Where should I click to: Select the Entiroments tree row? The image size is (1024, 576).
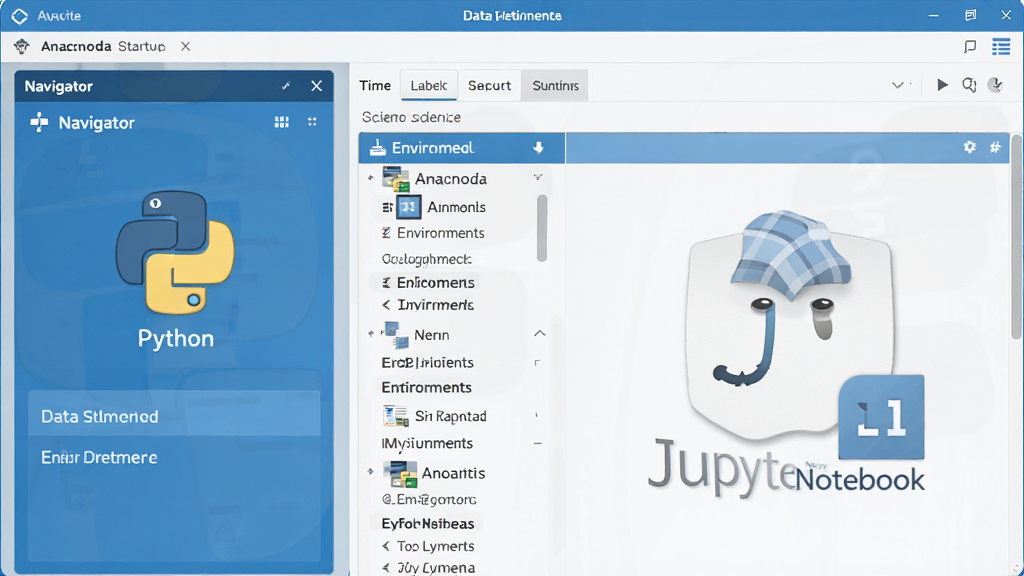426,387
